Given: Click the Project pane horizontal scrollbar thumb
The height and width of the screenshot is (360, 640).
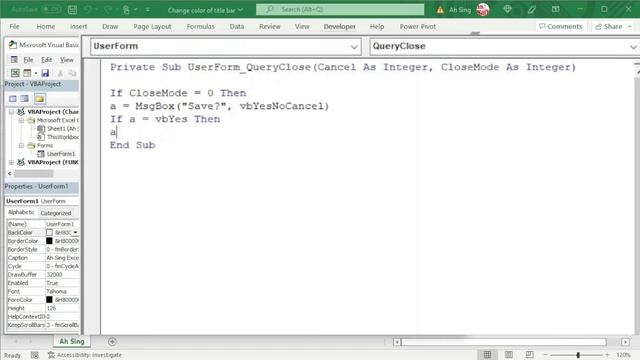Looking at the screenshot, I should pyautogui.click(x=33, y=174).
